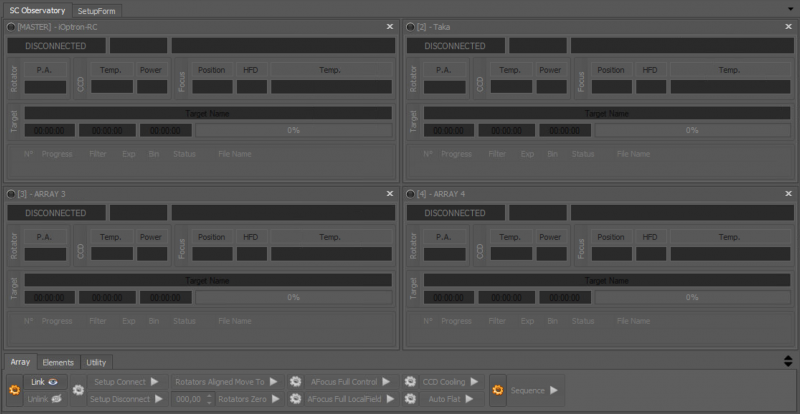Click the HFD label in the Taka focus section
The height and width of the screenshot is (414, 800).
(650, 70)
